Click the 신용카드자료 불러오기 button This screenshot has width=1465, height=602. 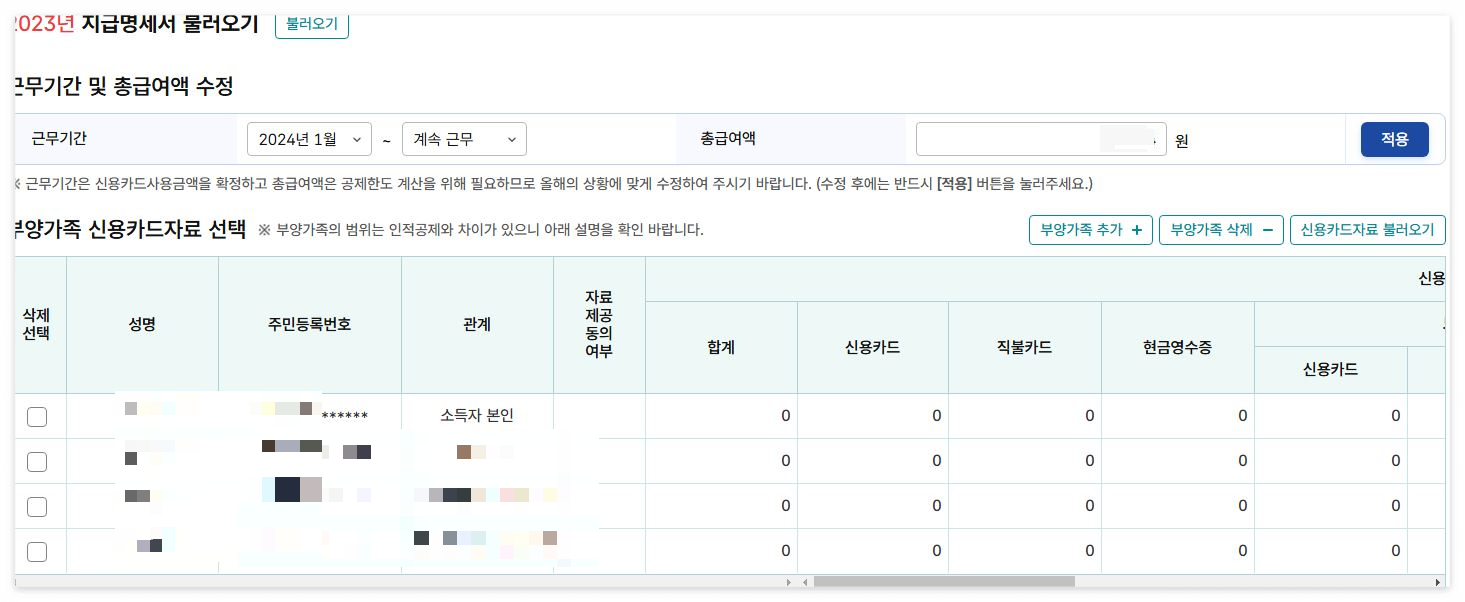coord(1368,229)
